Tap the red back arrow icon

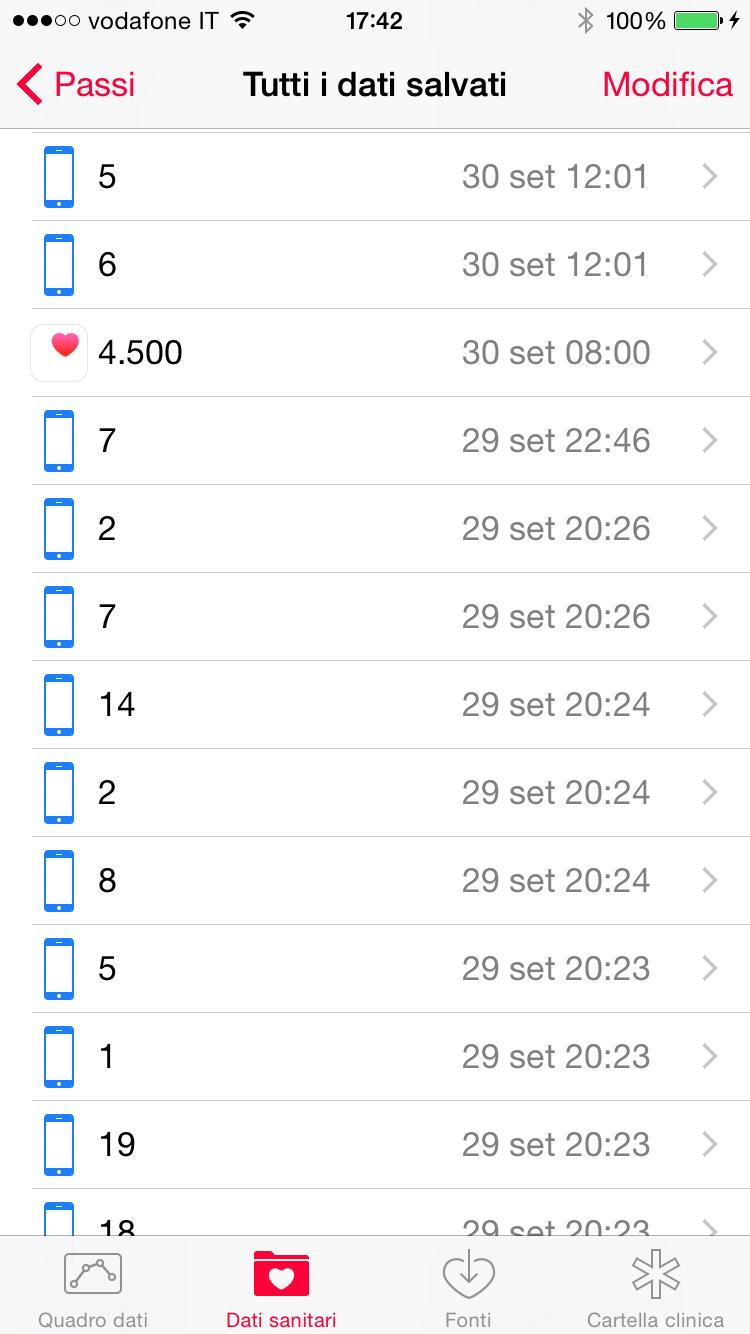point(30,85)
